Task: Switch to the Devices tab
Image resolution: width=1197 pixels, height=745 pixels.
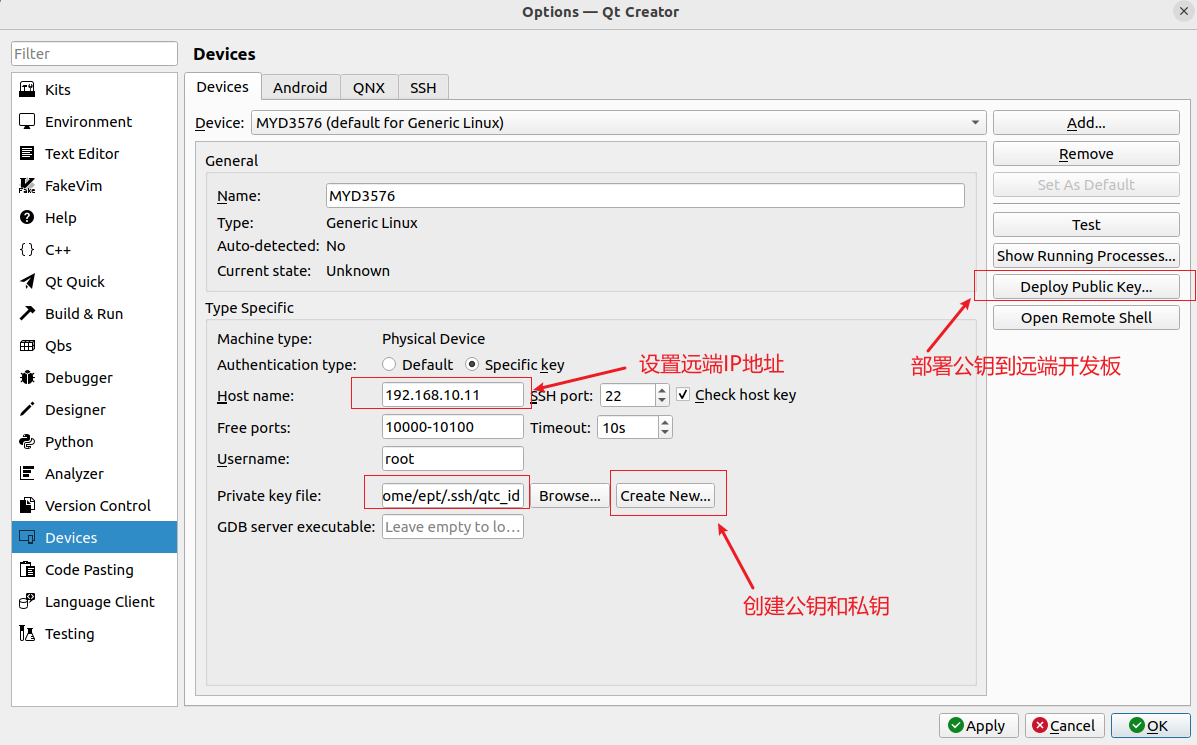Action: pyautogui.click(x=222, y=87)
